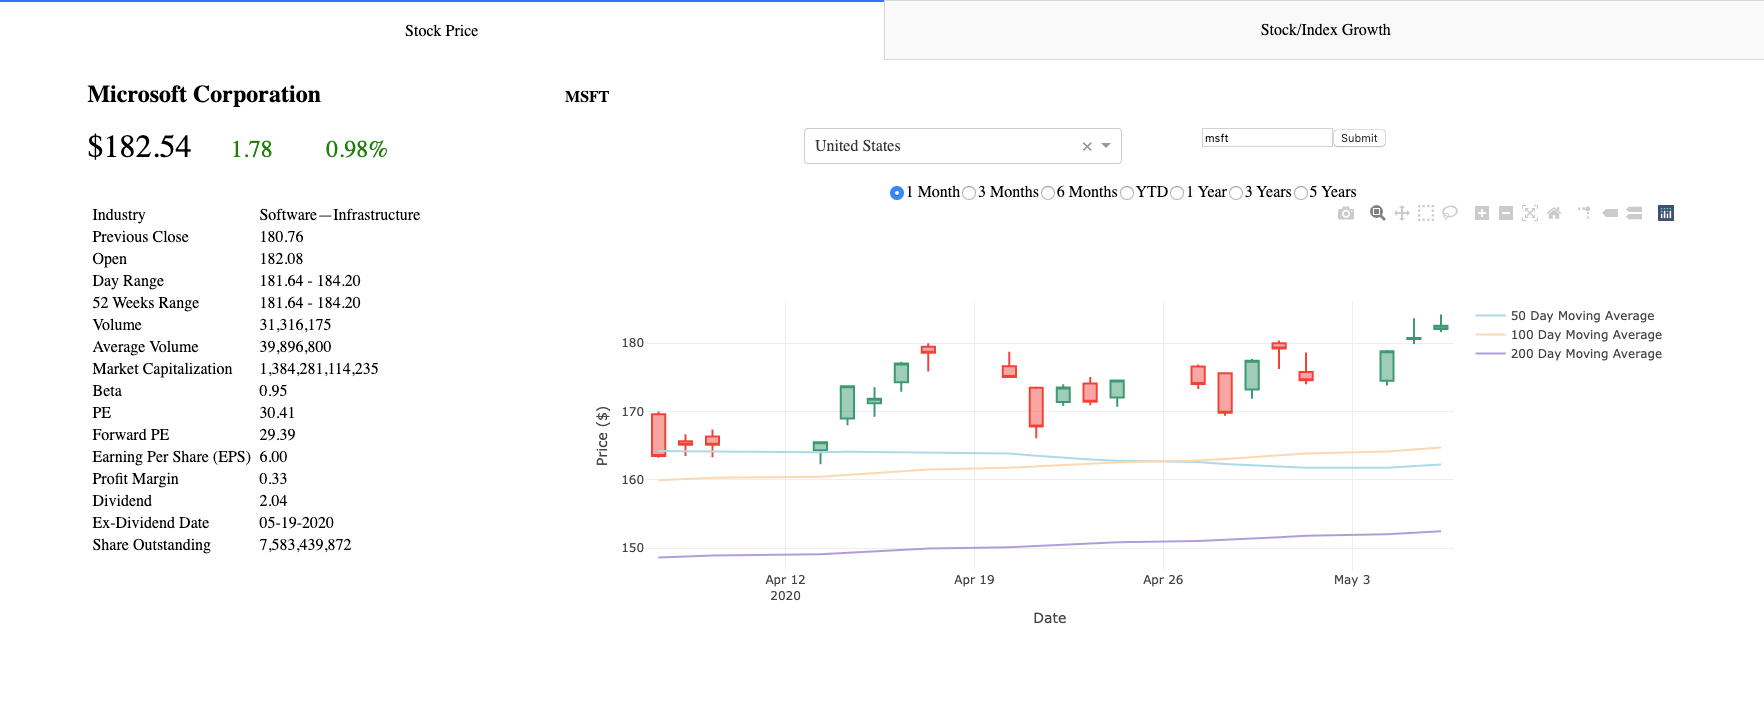
Task: Click the Apr 19 date axis label
Action: pos(974,580)
